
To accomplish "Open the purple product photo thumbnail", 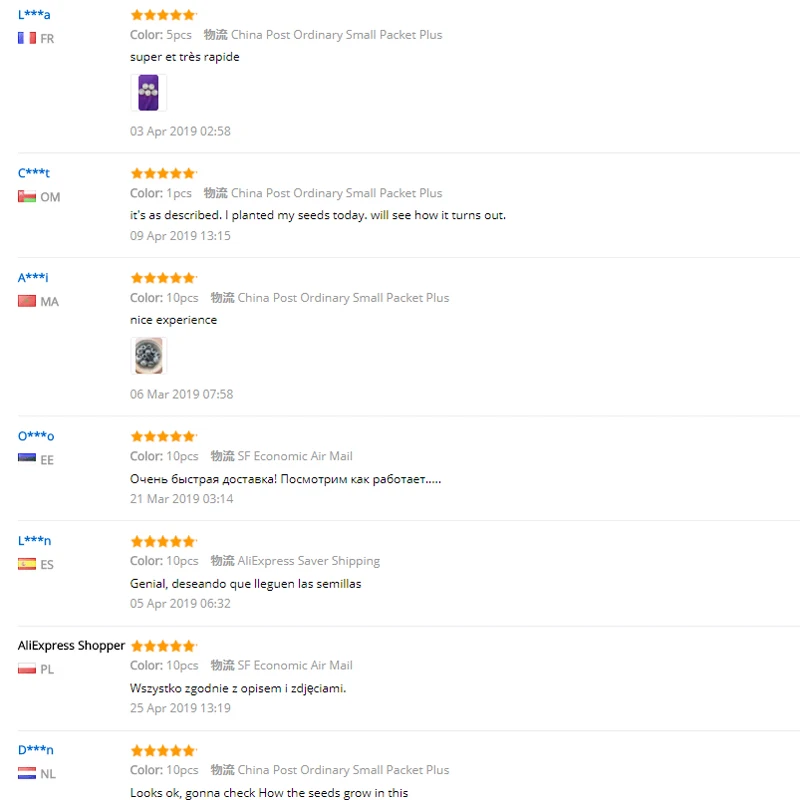I will tap(148, 92).
